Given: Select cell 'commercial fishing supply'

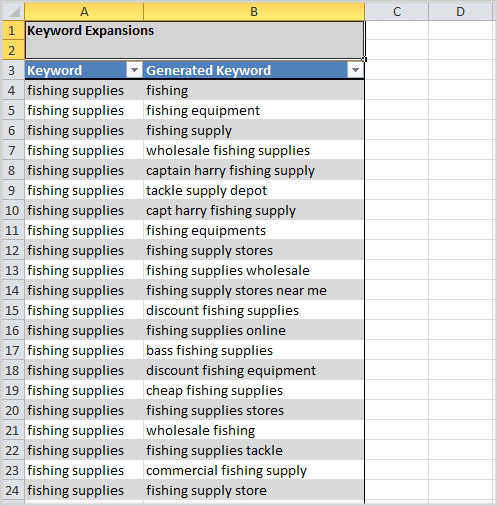Looking at the screenshot, I should click(x=254, y=470).
